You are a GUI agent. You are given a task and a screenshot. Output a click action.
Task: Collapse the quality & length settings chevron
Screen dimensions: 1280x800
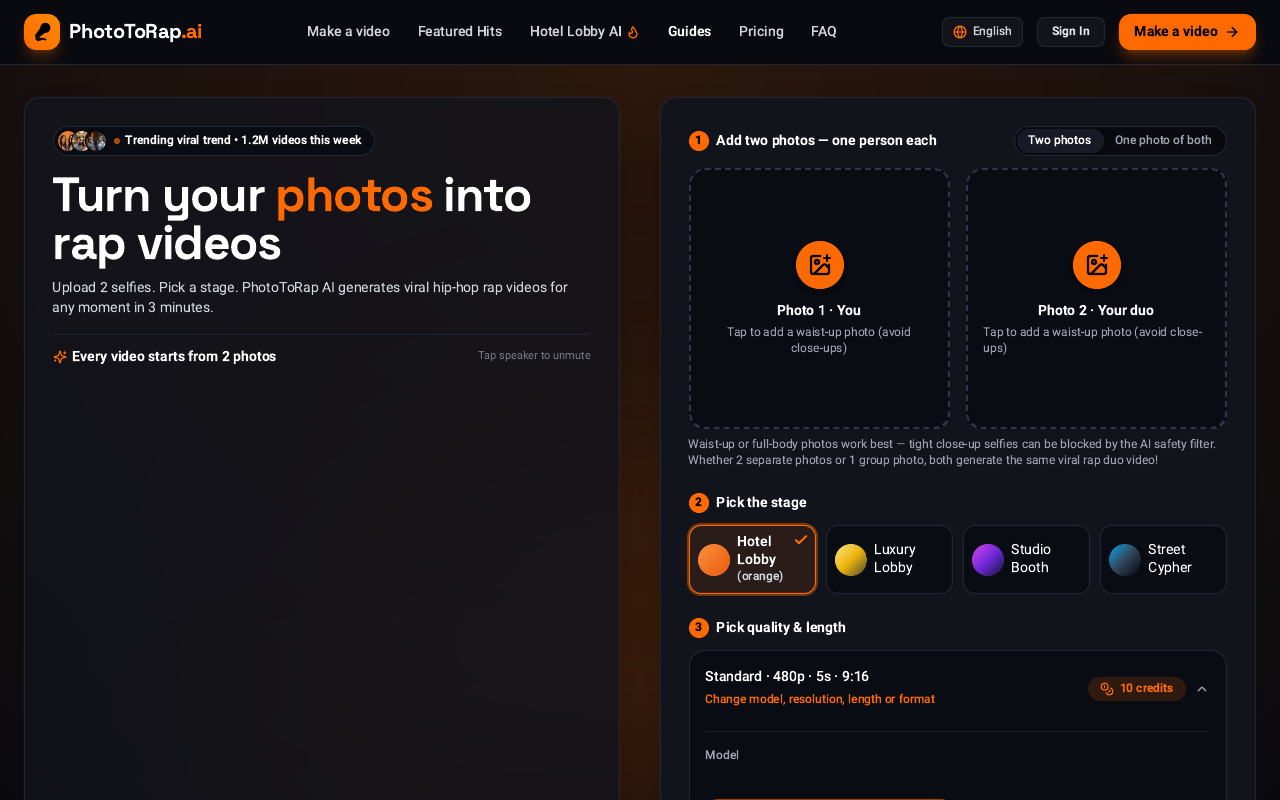click(x=1202, y=689)
